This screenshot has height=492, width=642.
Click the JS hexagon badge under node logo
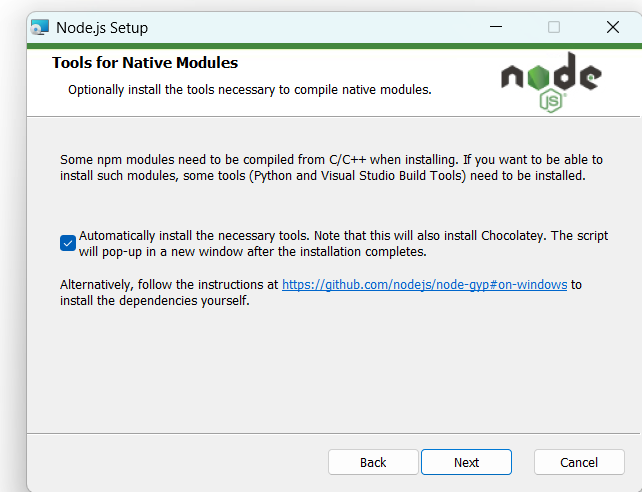coord(551,101)
